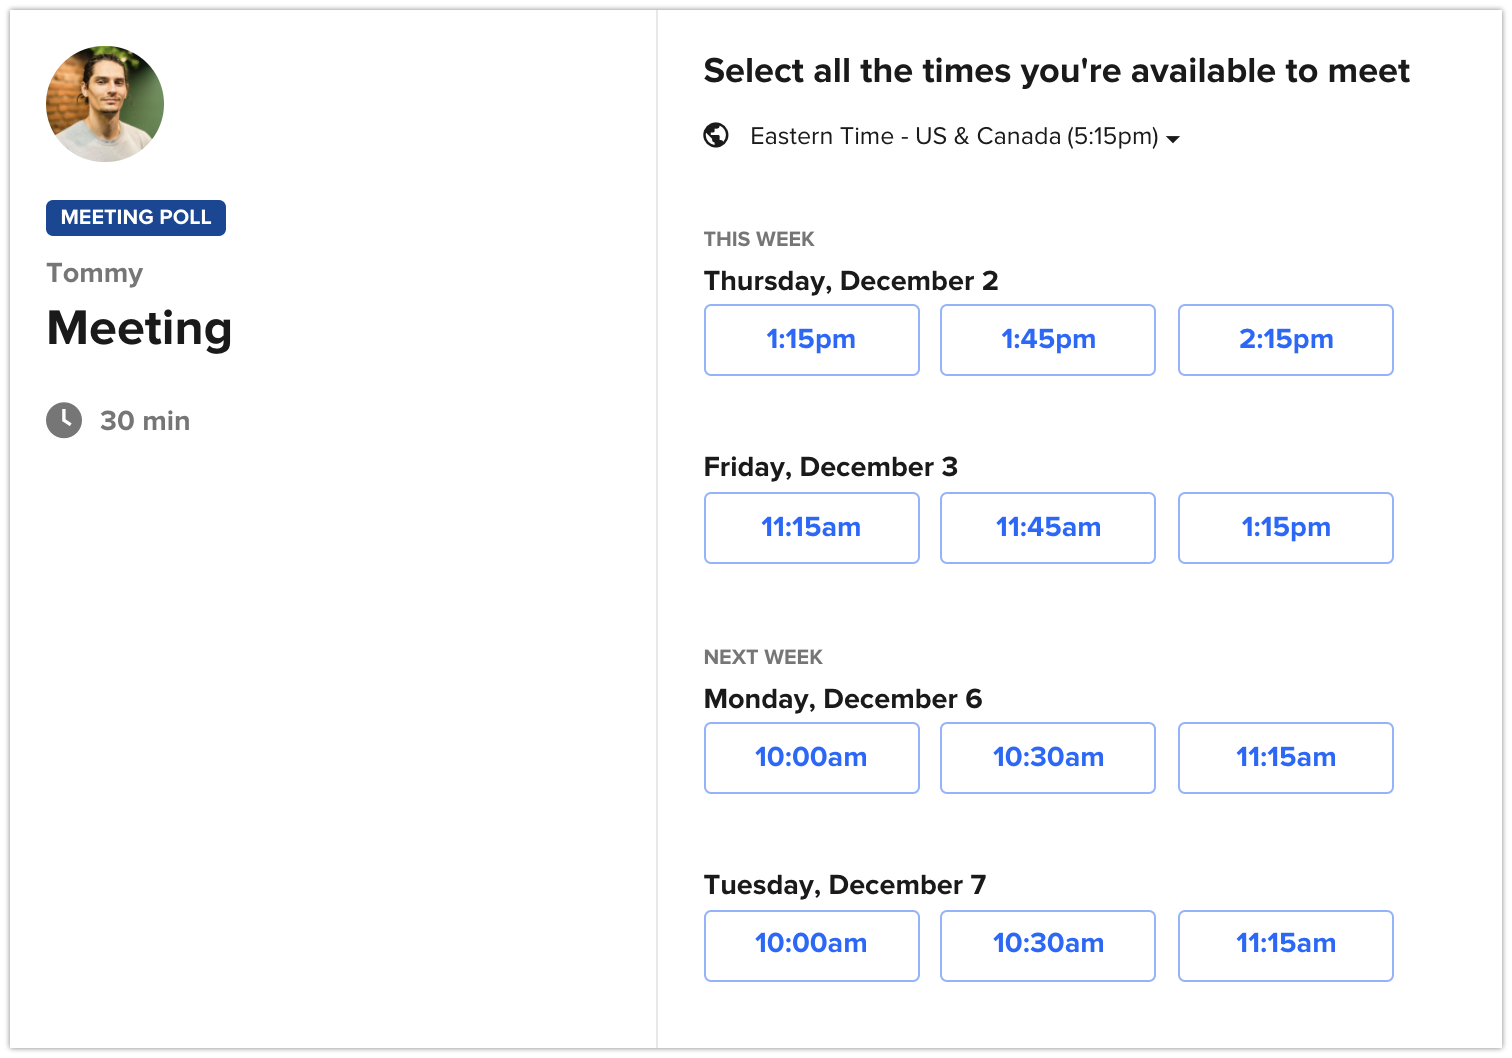The height and width of the screenshot is (1058, 1512).
Task: Click the Meeting title heading
Action: [139, 328]
